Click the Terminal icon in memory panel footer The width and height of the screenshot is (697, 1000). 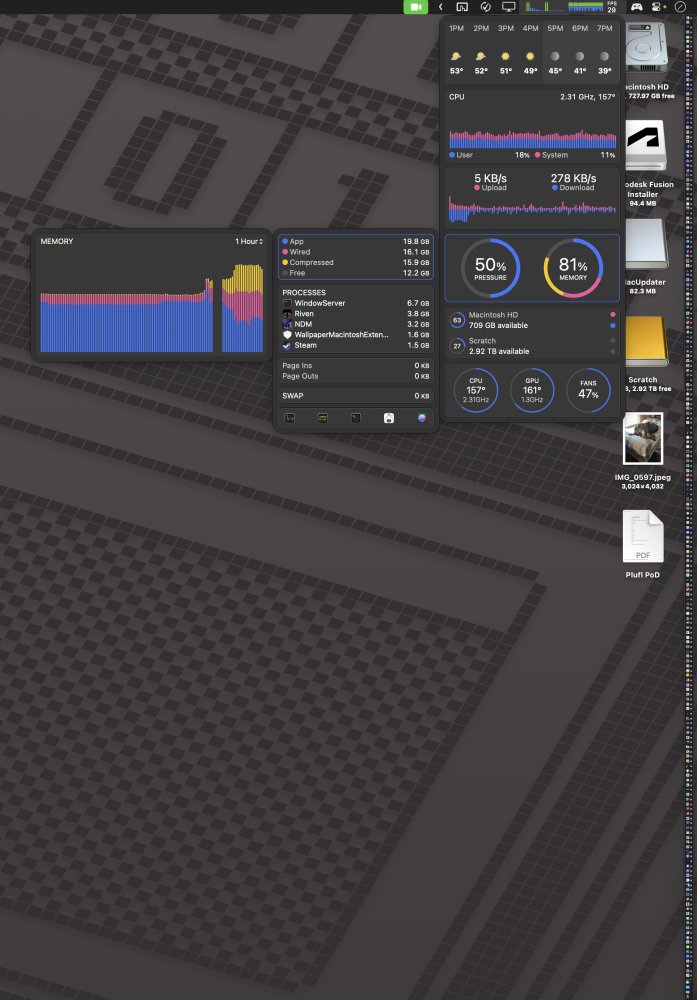[x=355, y=418]
